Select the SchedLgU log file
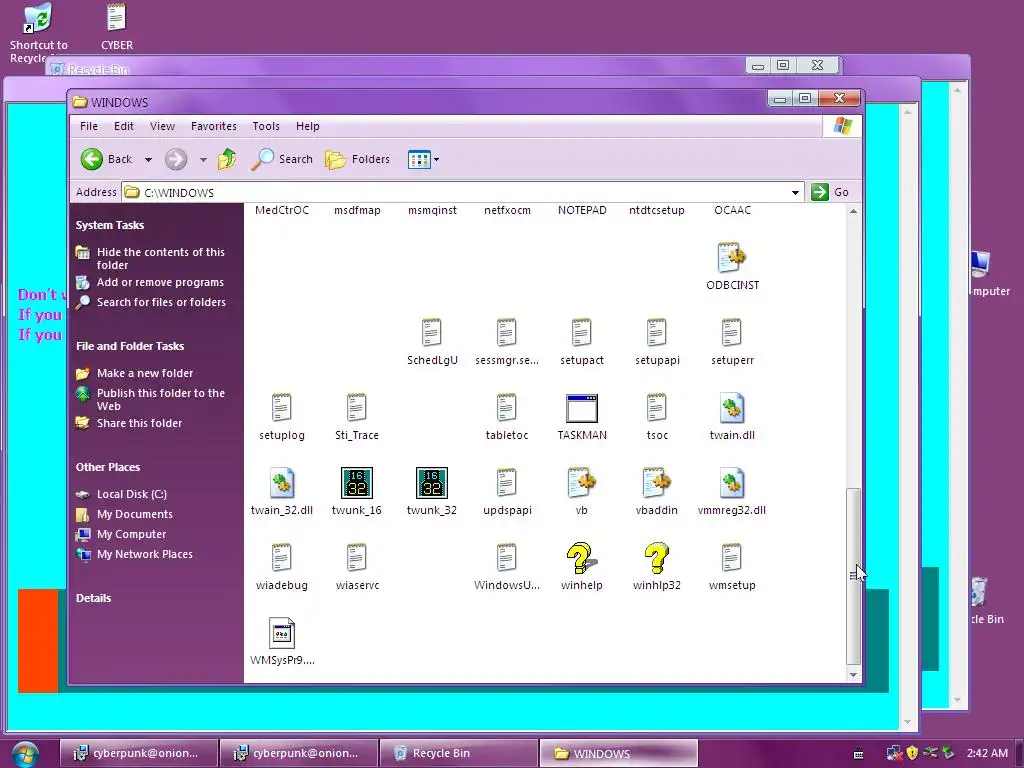The width and height of the screenshot is (1024, 768). [x=432, y=332]
